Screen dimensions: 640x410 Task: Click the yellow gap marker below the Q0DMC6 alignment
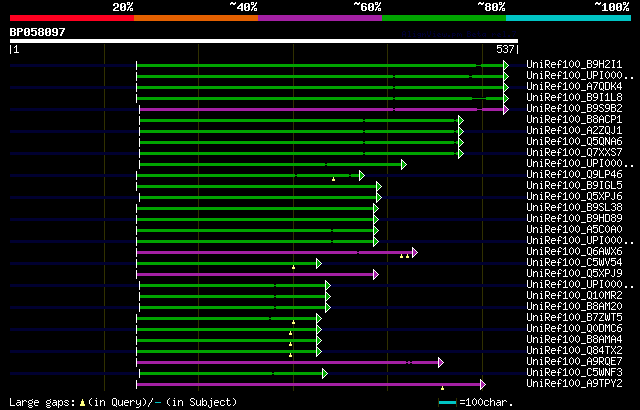pyautogui.click(x=291, y=333)
